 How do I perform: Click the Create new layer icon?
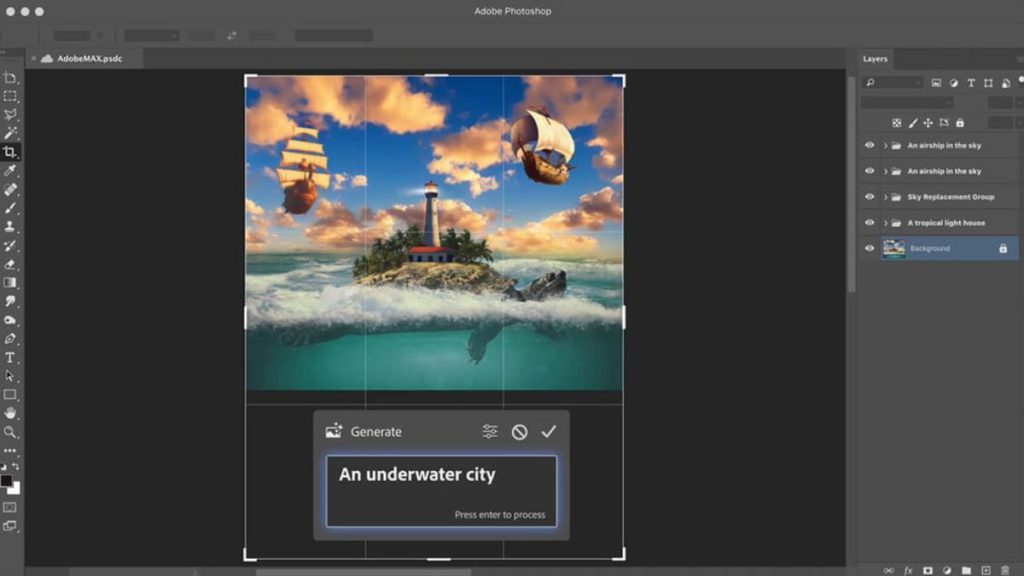point(986,569)
